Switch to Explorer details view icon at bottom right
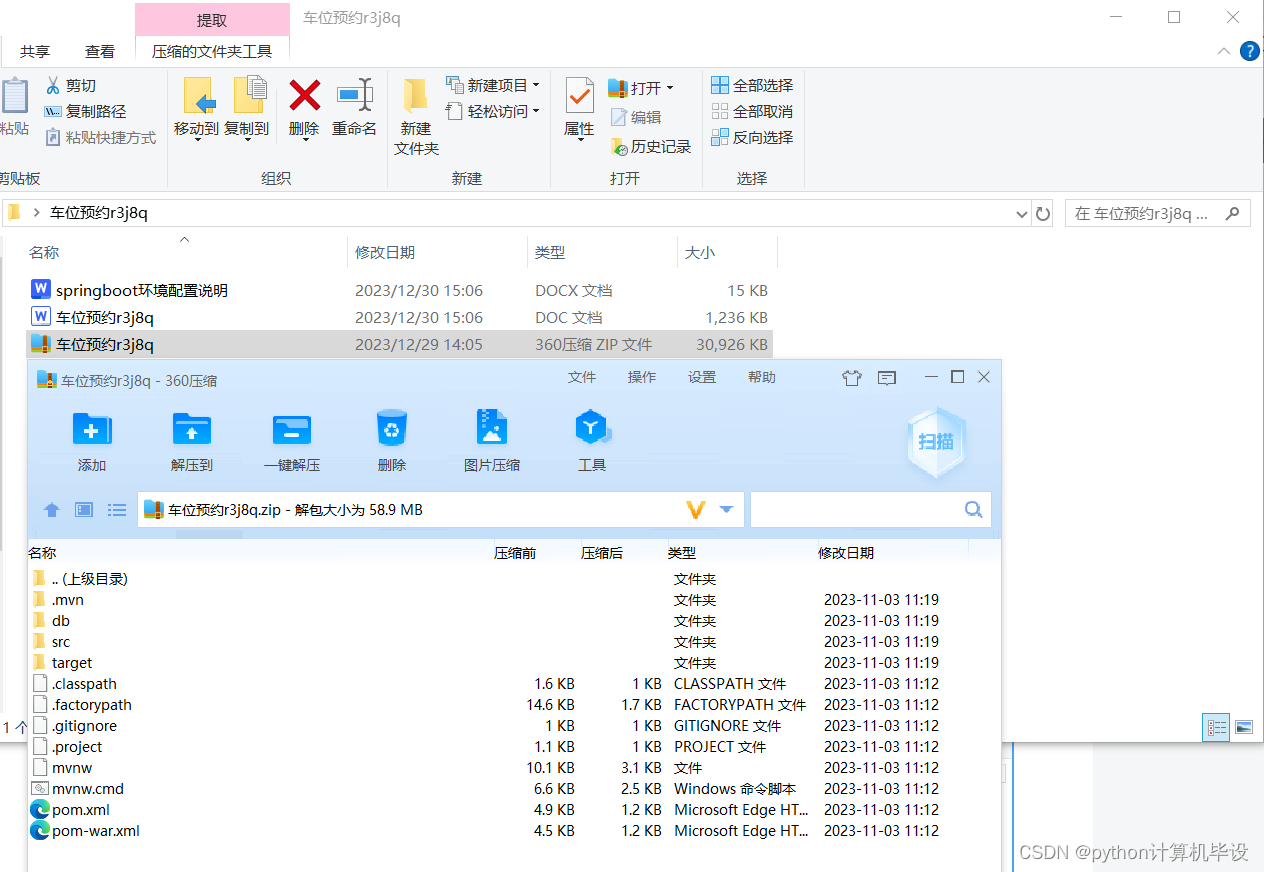 (1216, 727)
